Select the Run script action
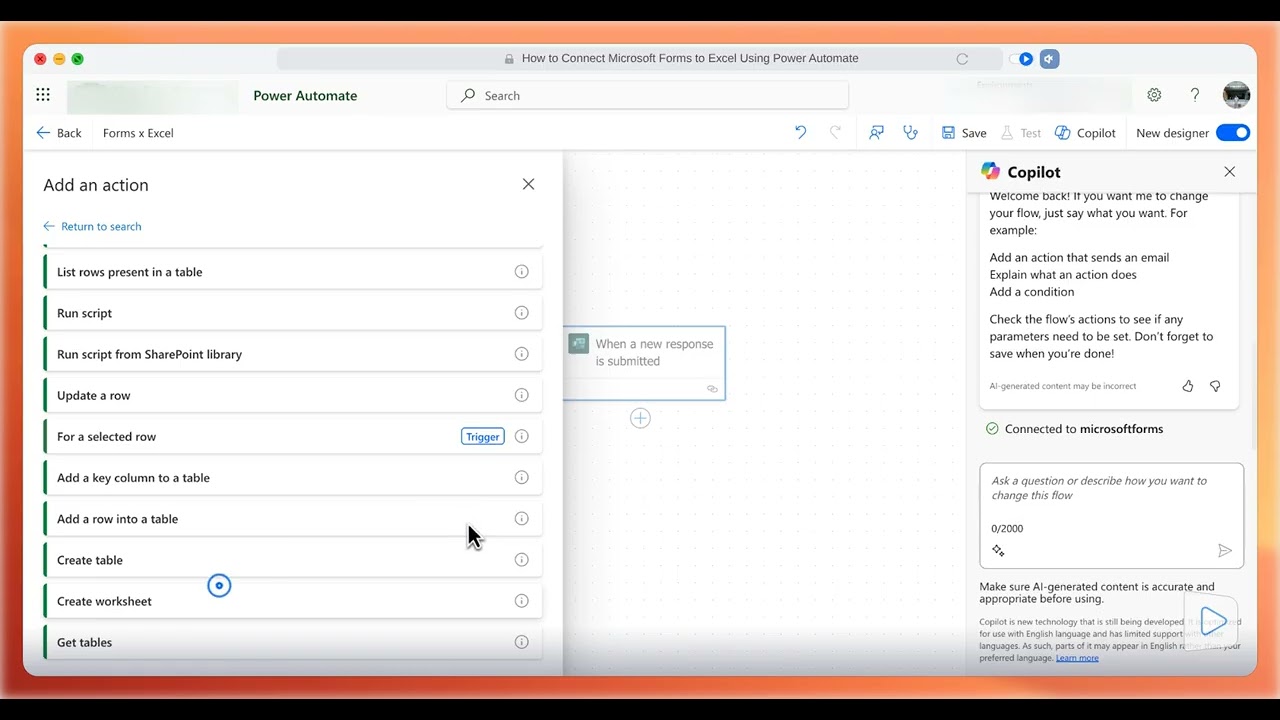Viewport: 1280px width, 720px height. coord(293,313)
